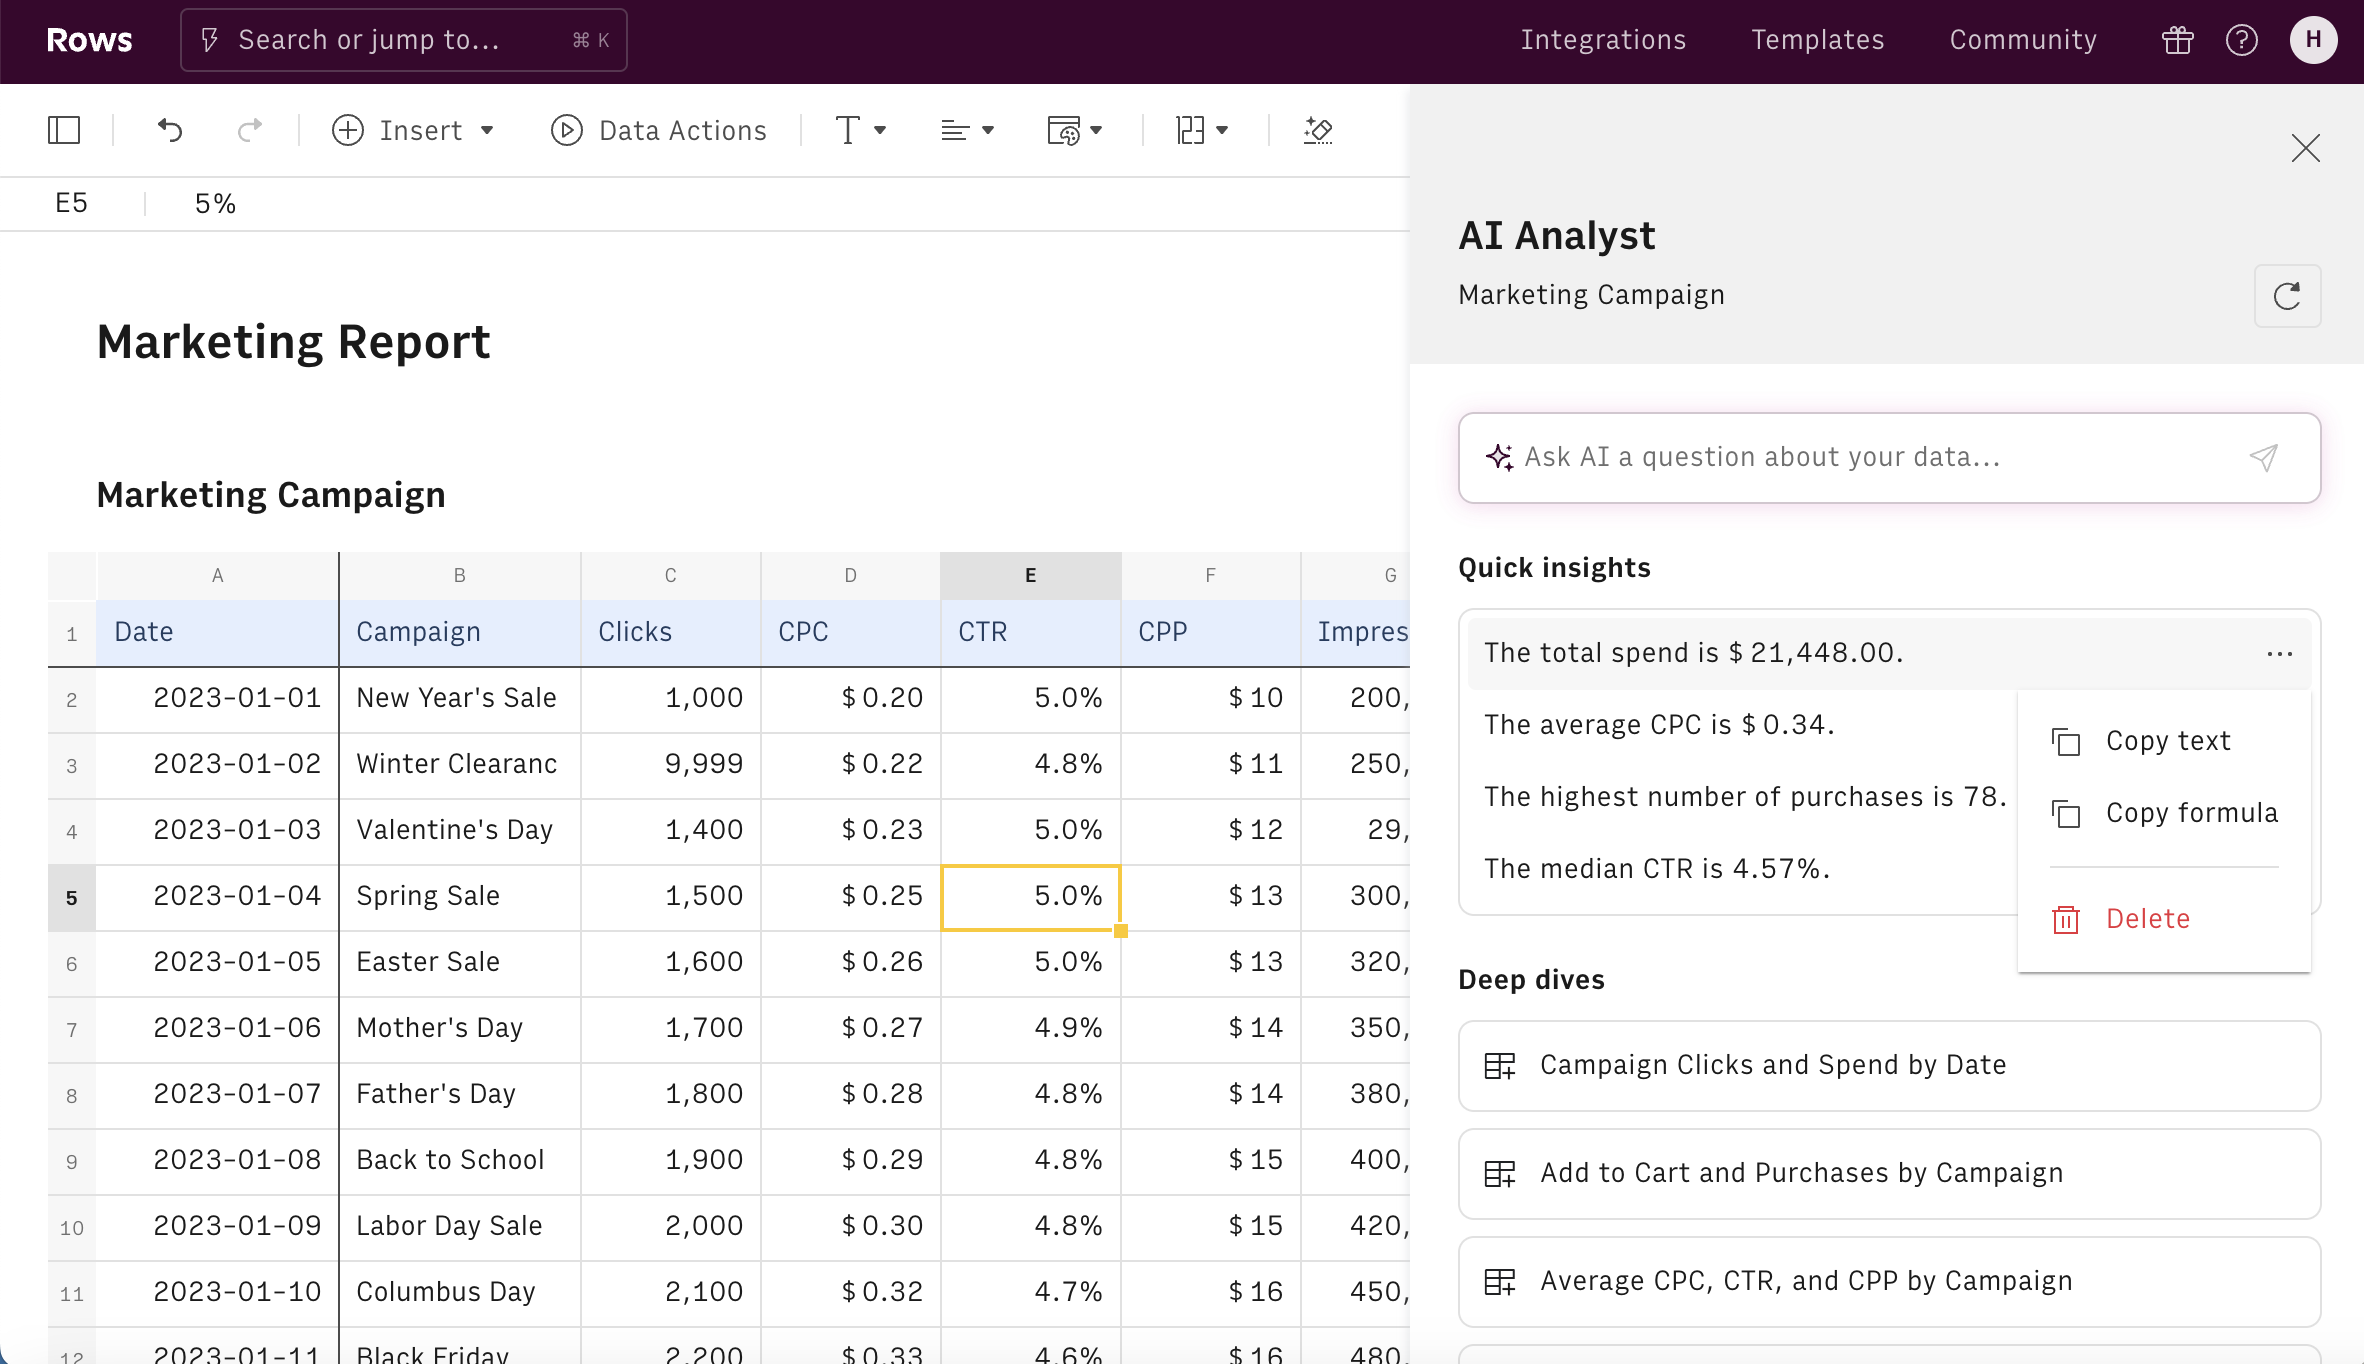
Task: Click the AI sparkle icon
Action: (1499, 457)
